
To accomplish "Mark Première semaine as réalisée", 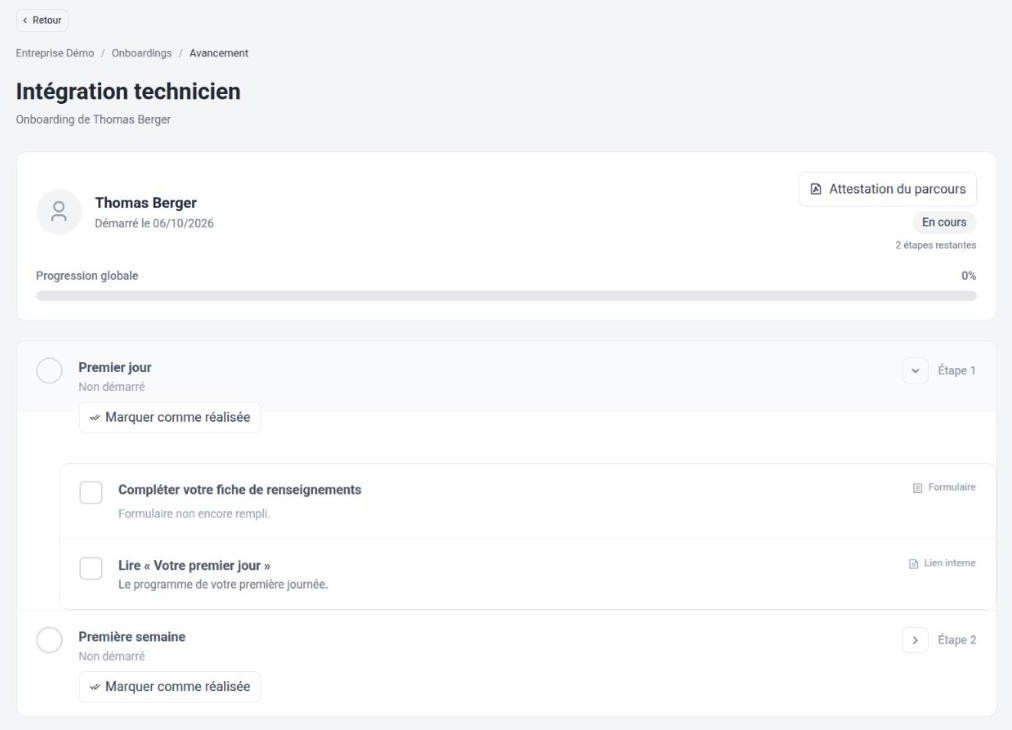I will 170,687.
